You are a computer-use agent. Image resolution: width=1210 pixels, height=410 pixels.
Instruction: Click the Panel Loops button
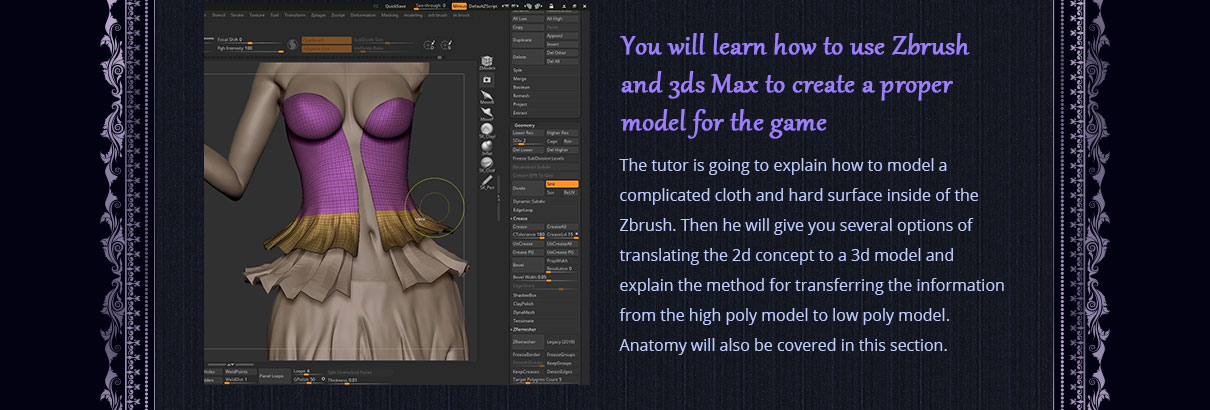tap(274, 376)
